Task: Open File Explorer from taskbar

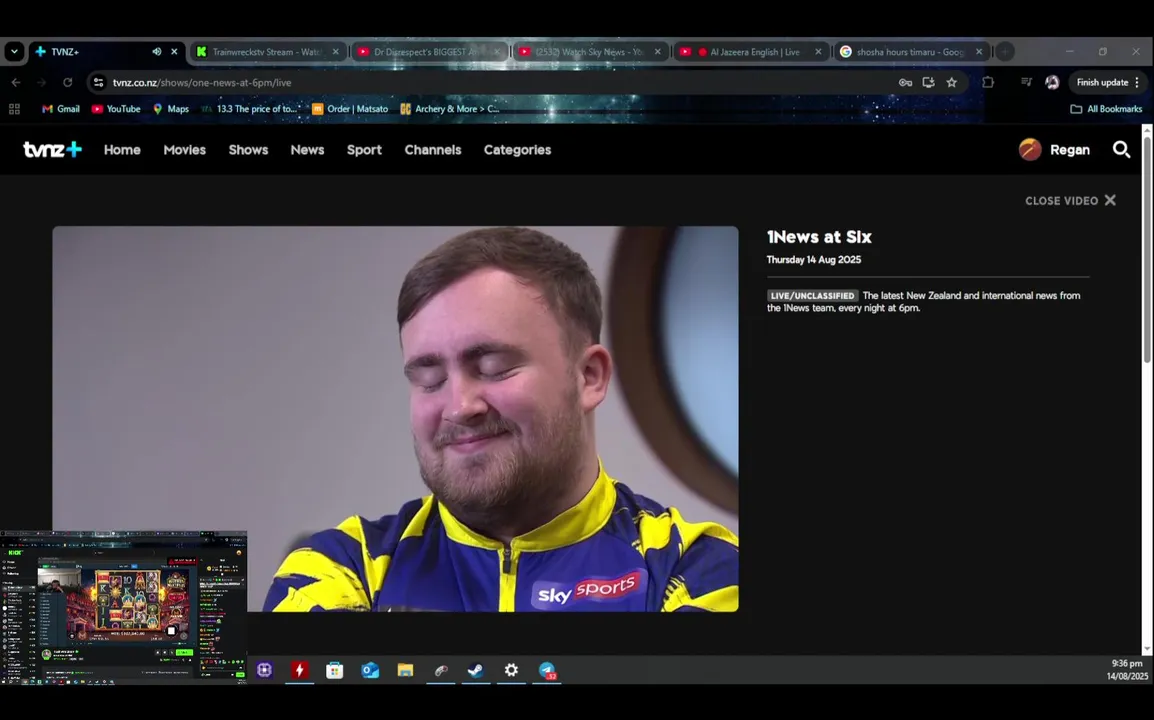Action: click(x=406, y=670)
